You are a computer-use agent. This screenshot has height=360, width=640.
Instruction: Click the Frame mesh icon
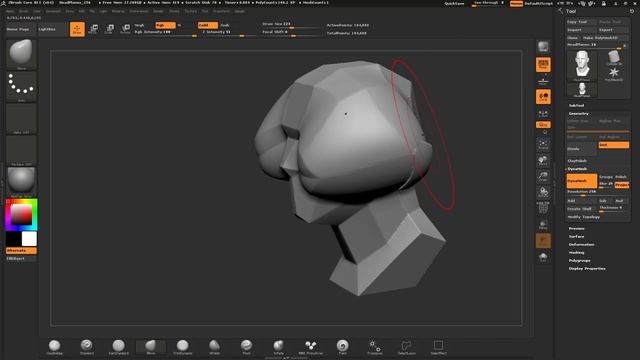click(x=543, y=144)
